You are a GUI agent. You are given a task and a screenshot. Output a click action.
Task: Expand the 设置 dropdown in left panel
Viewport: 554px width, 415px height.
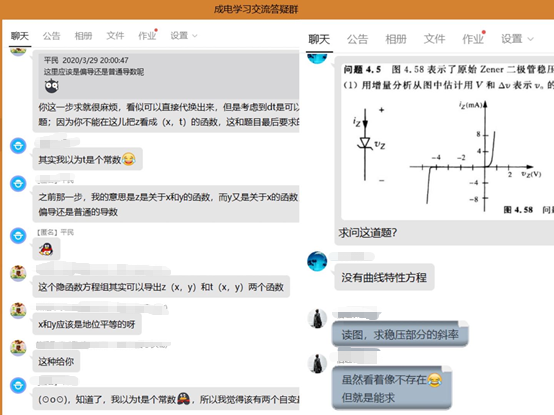pos(184,36)
